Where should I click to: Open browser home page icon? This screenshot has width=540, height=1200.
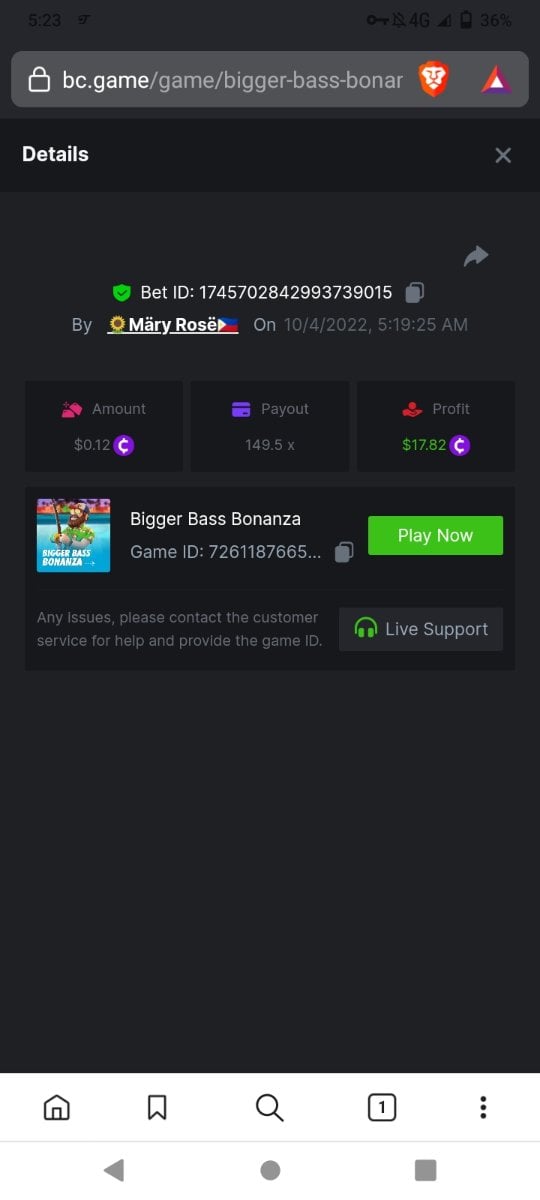tap(57, 1107)
